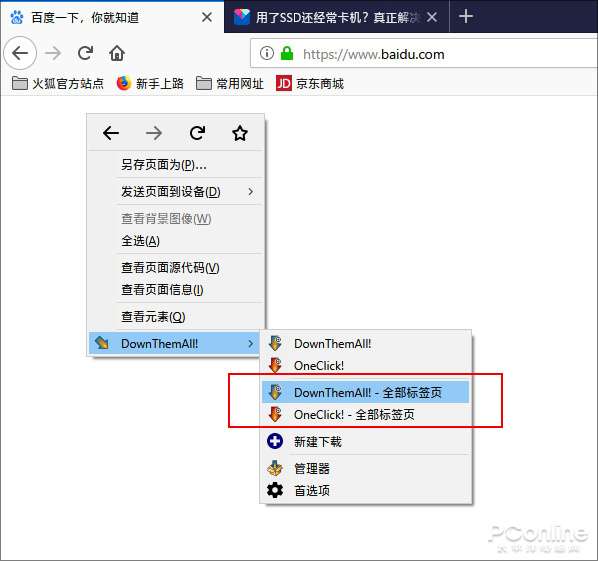Click the browser forward arrow button
The height and width of the screenshot is (561, 598).
pos(53,53)
